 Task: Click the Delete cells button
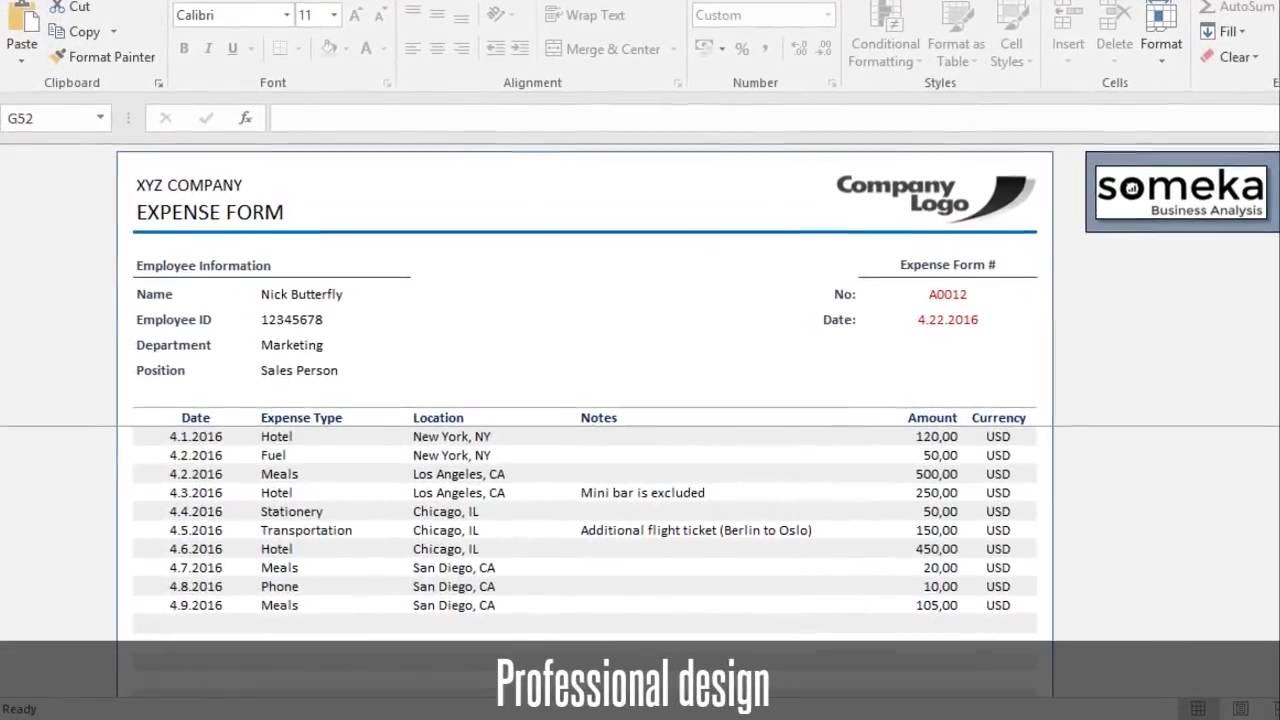pyautogui.click(x=1114, y=35)
